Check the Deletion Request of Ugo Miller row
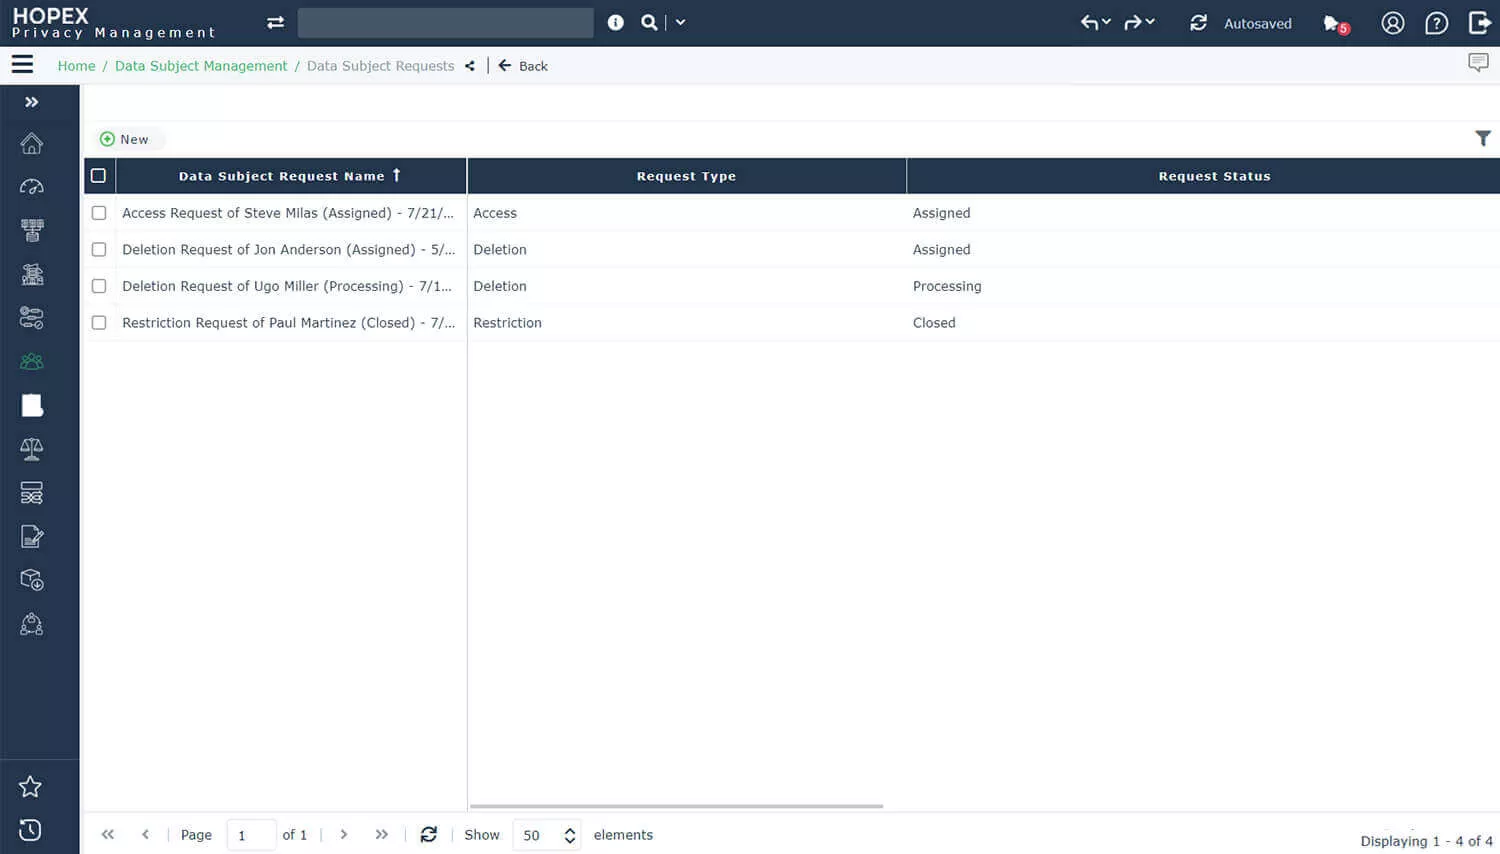The width and height of the screenshot is (1500, 854). 99,286
